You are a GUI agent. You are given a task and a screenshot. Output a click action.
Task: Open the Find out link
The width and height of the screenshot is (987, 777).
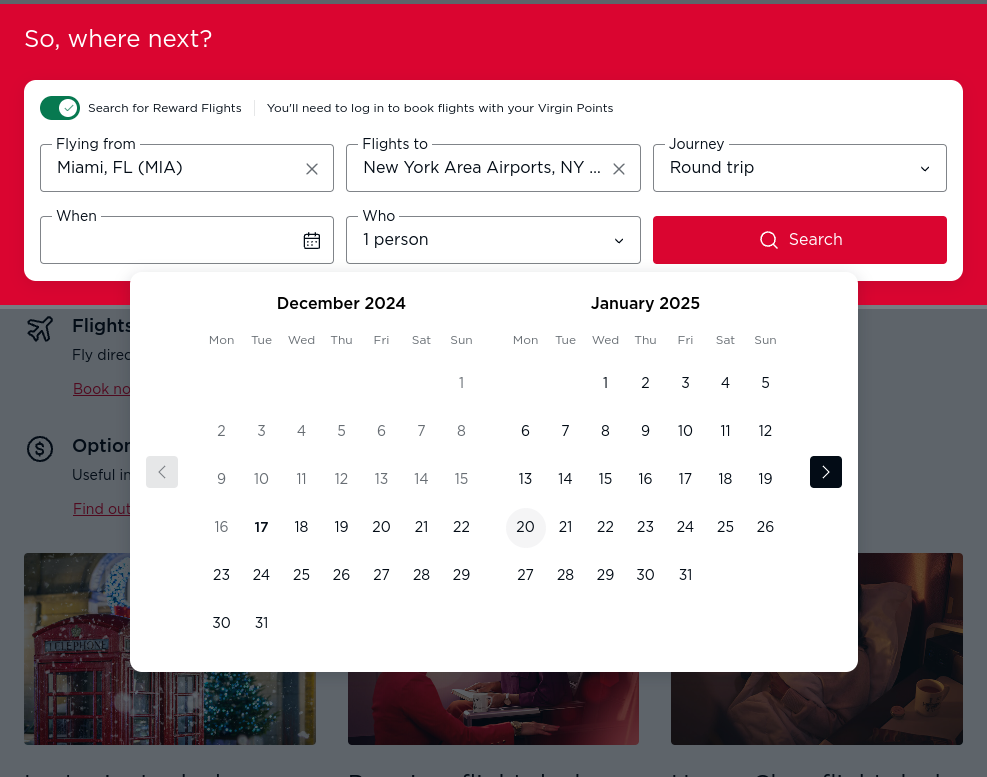click(101, 509)
